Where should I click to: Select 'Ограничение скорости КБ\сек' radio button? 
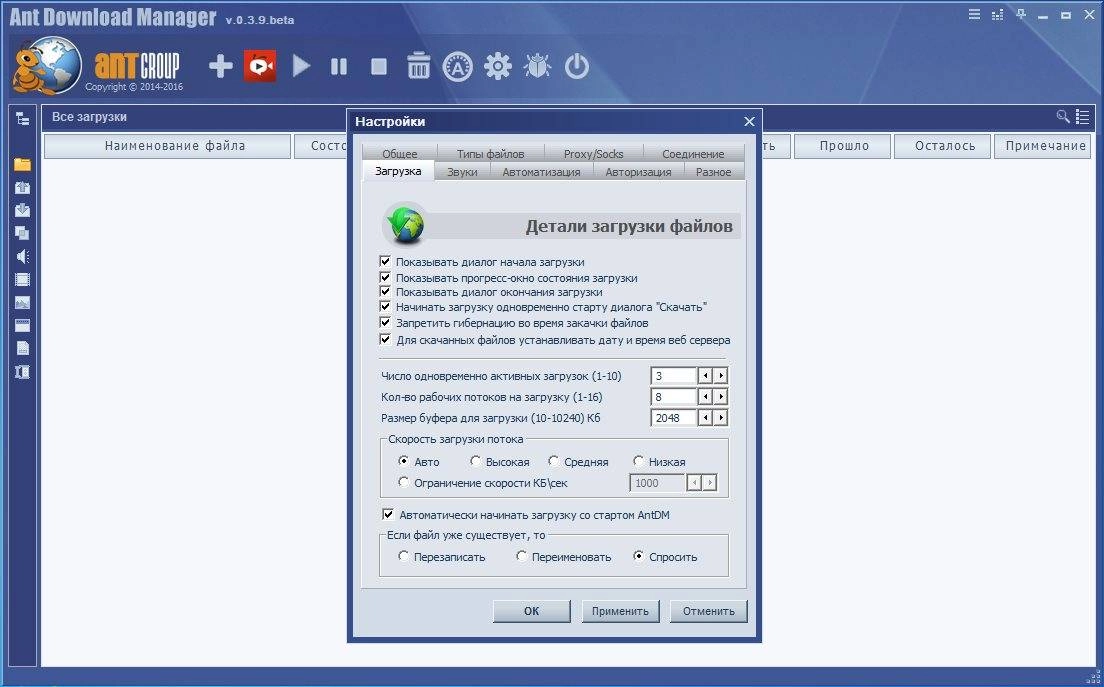click(x=403, y=482)
